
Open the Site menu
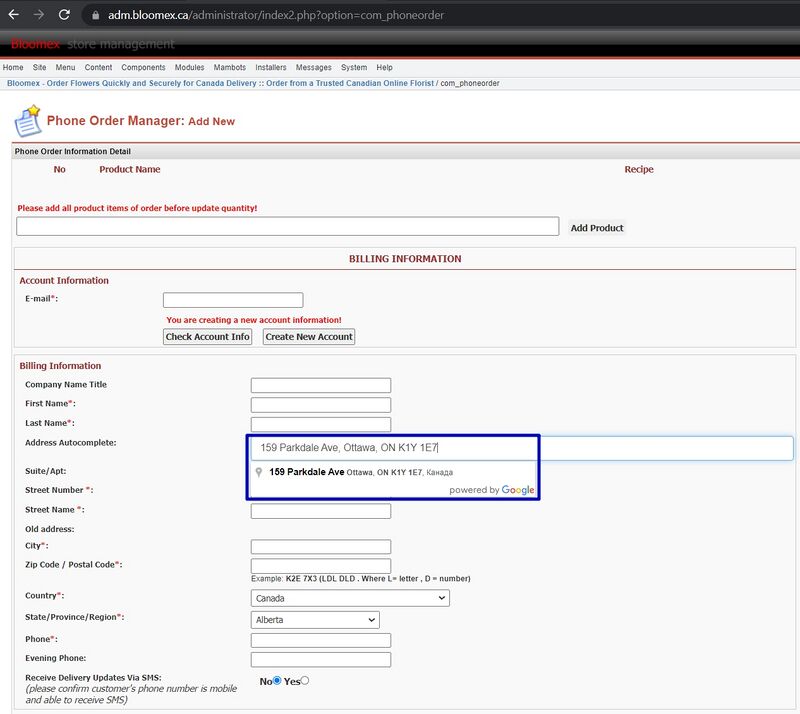tap(39, 67)
